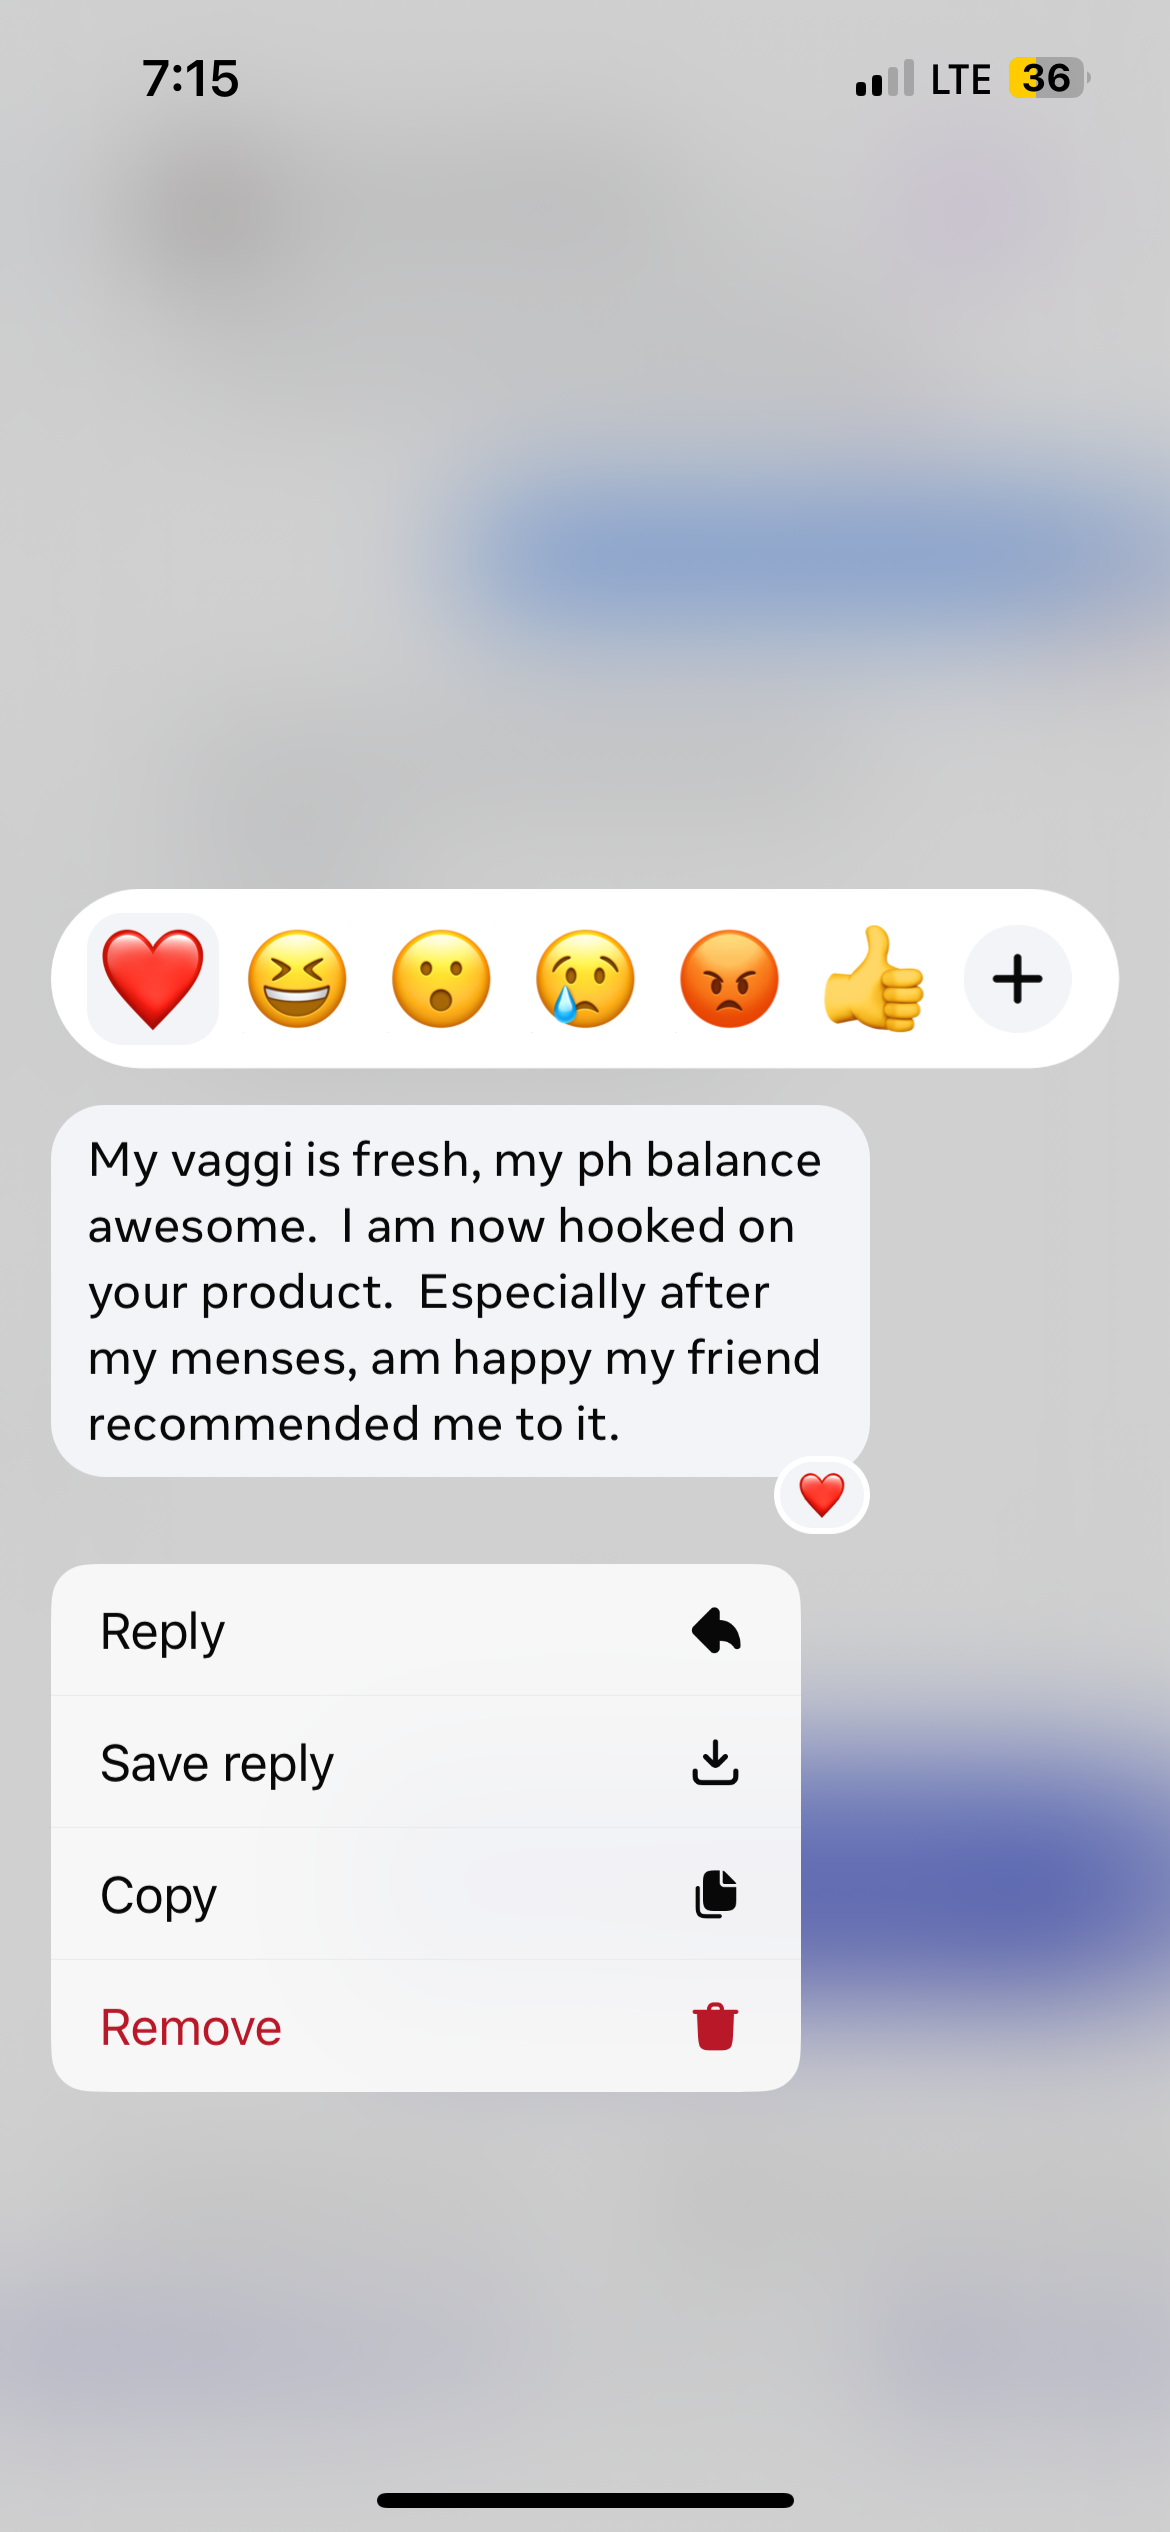React with the surprised face emoji
The width and height of the screenshot is (1170, 2532).
(x=441, y=979)
